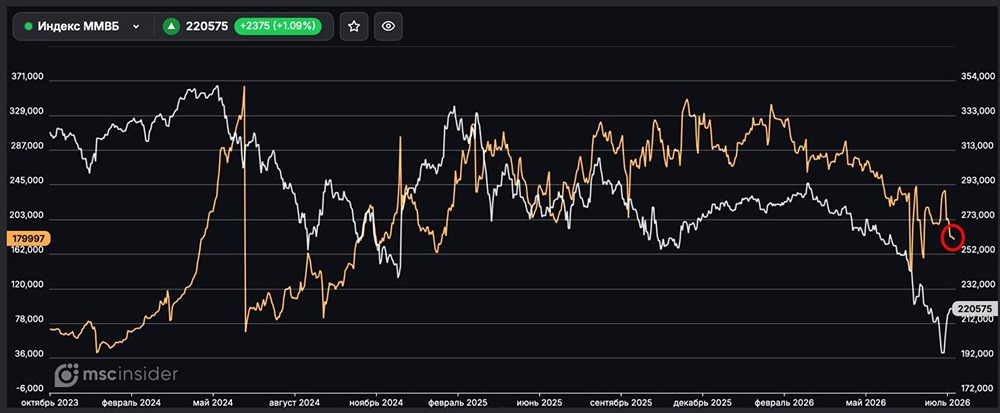Click the orange 179997 price label

(x=27, y=238)
